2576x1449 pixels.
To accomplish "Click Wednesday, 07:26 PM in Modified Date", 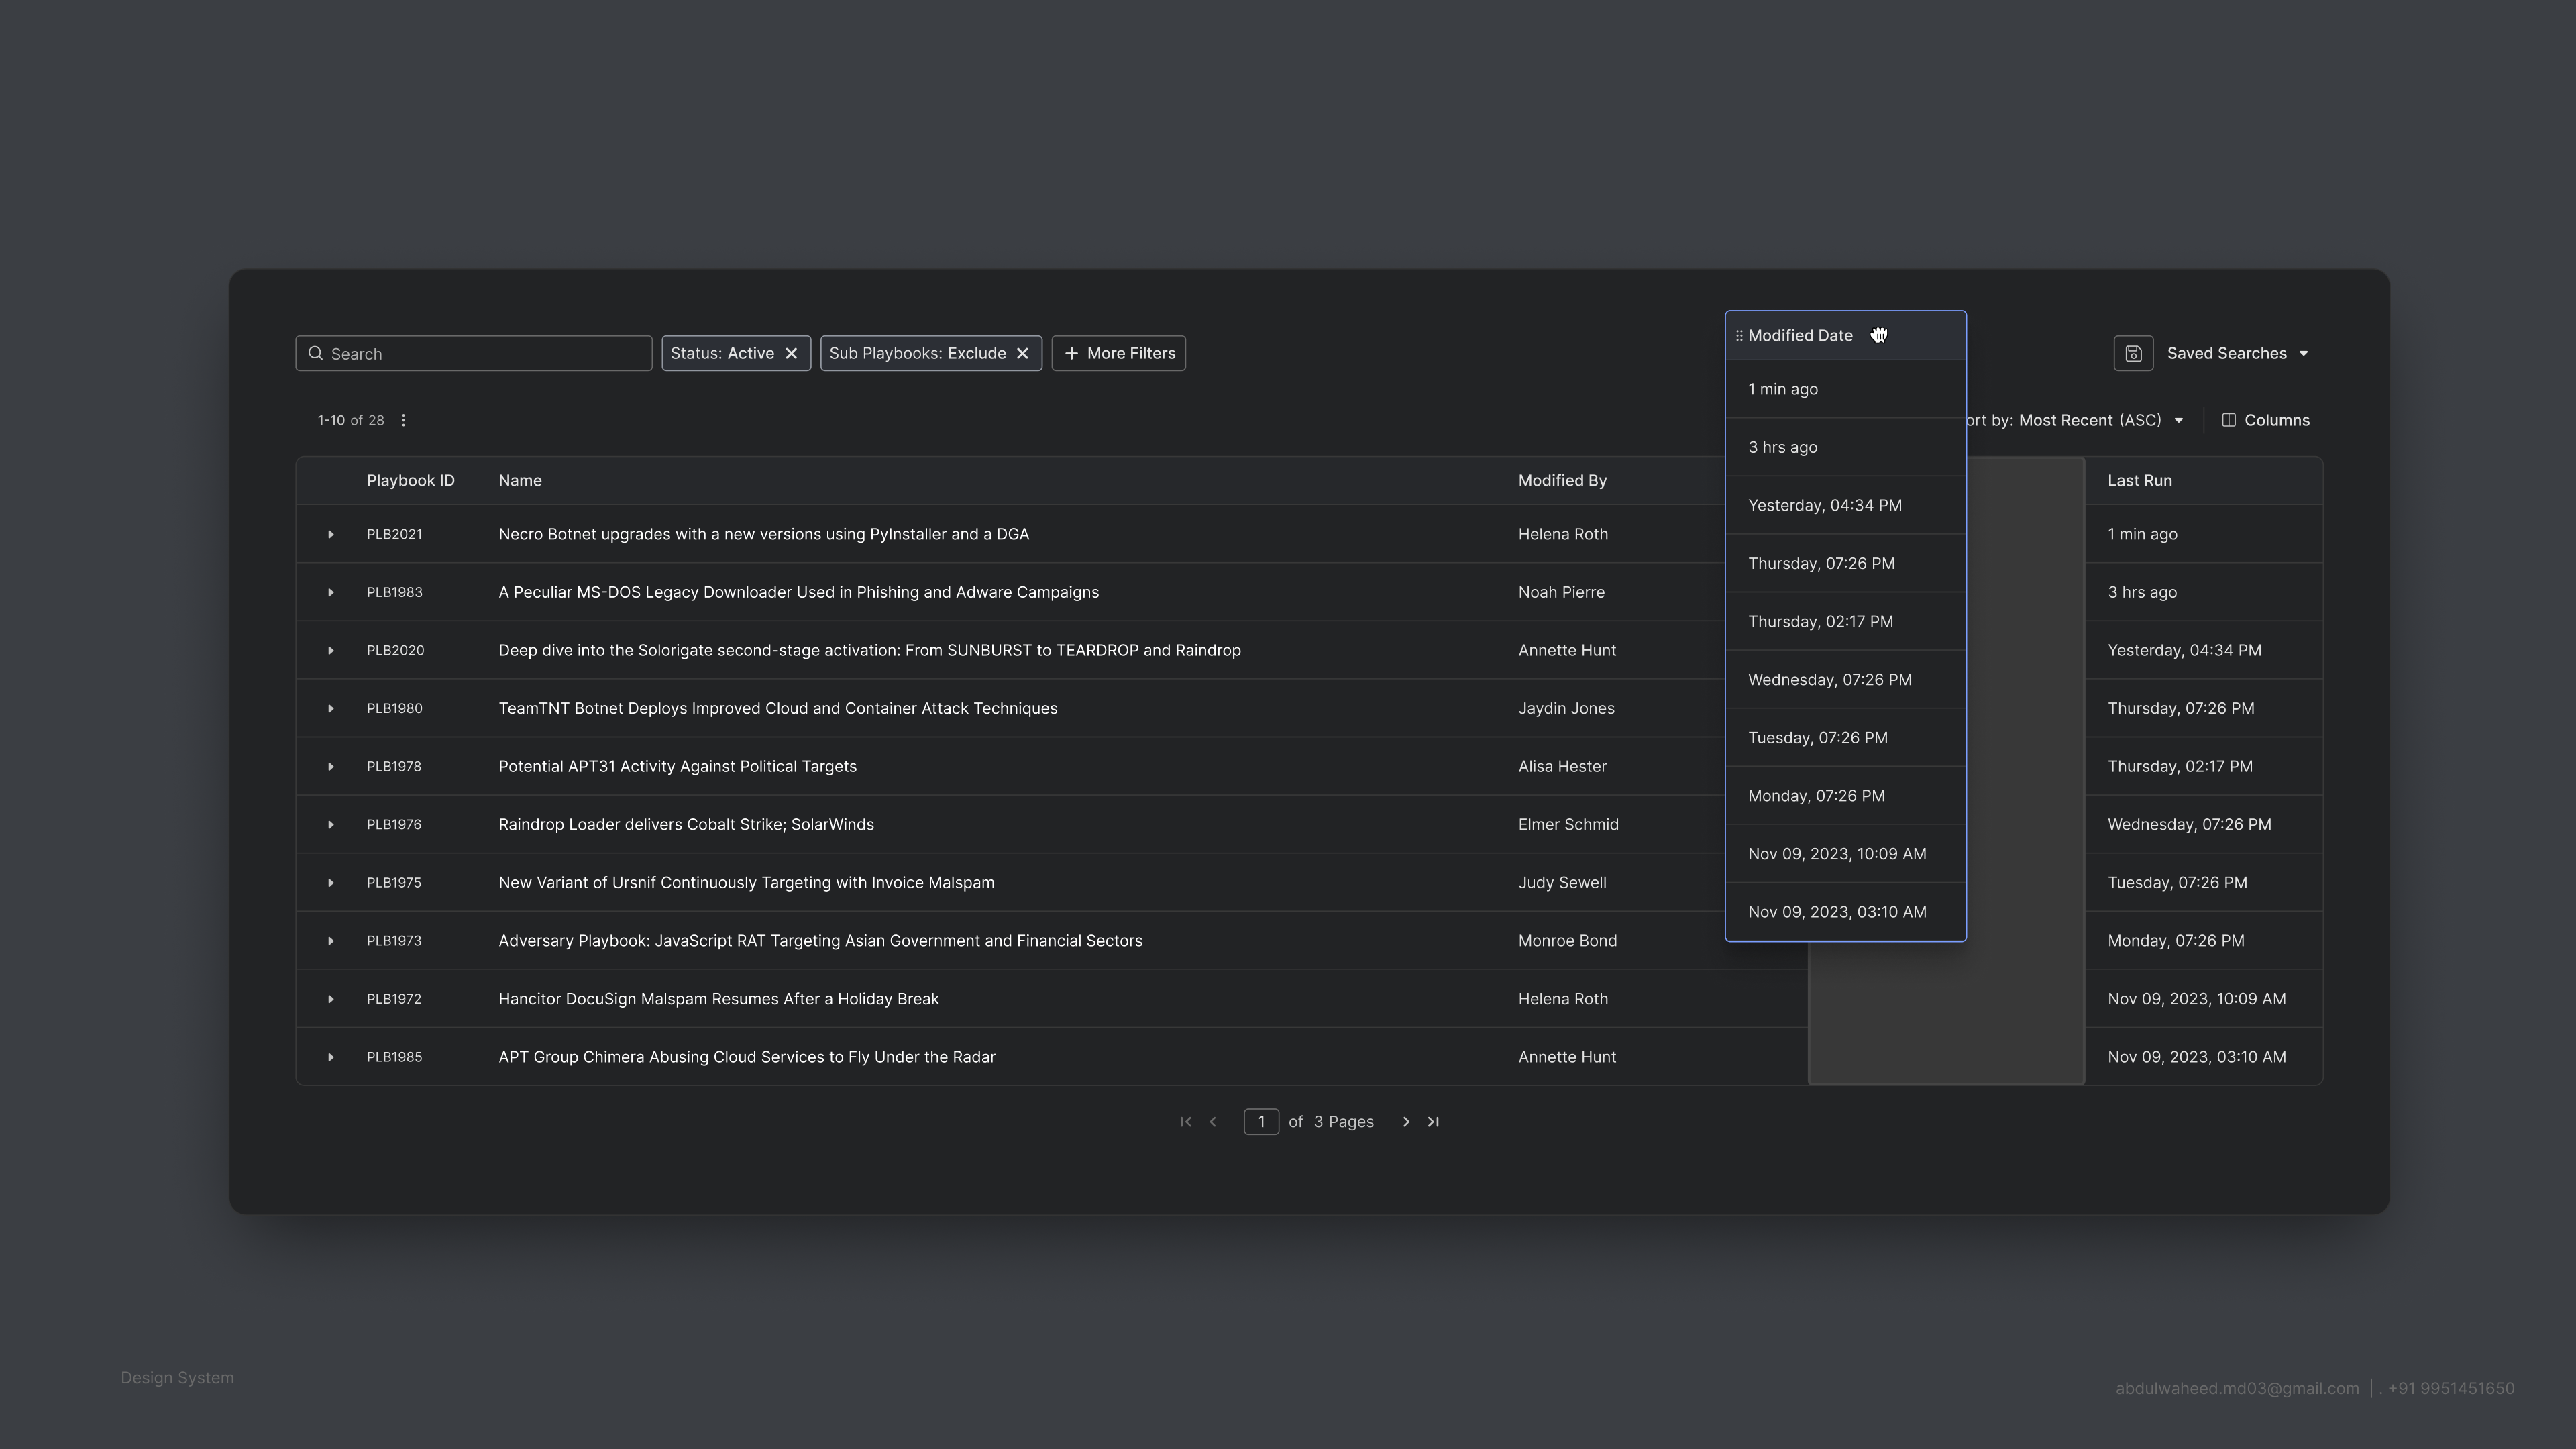I will click(x=1829, y=679).
